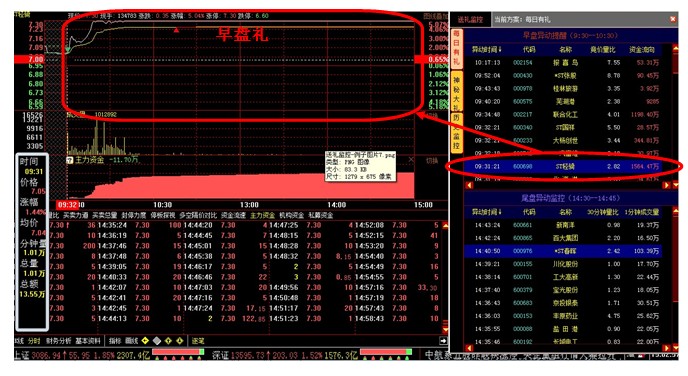The height and width of the screenshot is (376, 688).
Task: Click the down arrow of the trade list scrollbar
Action: pos(445,328)
